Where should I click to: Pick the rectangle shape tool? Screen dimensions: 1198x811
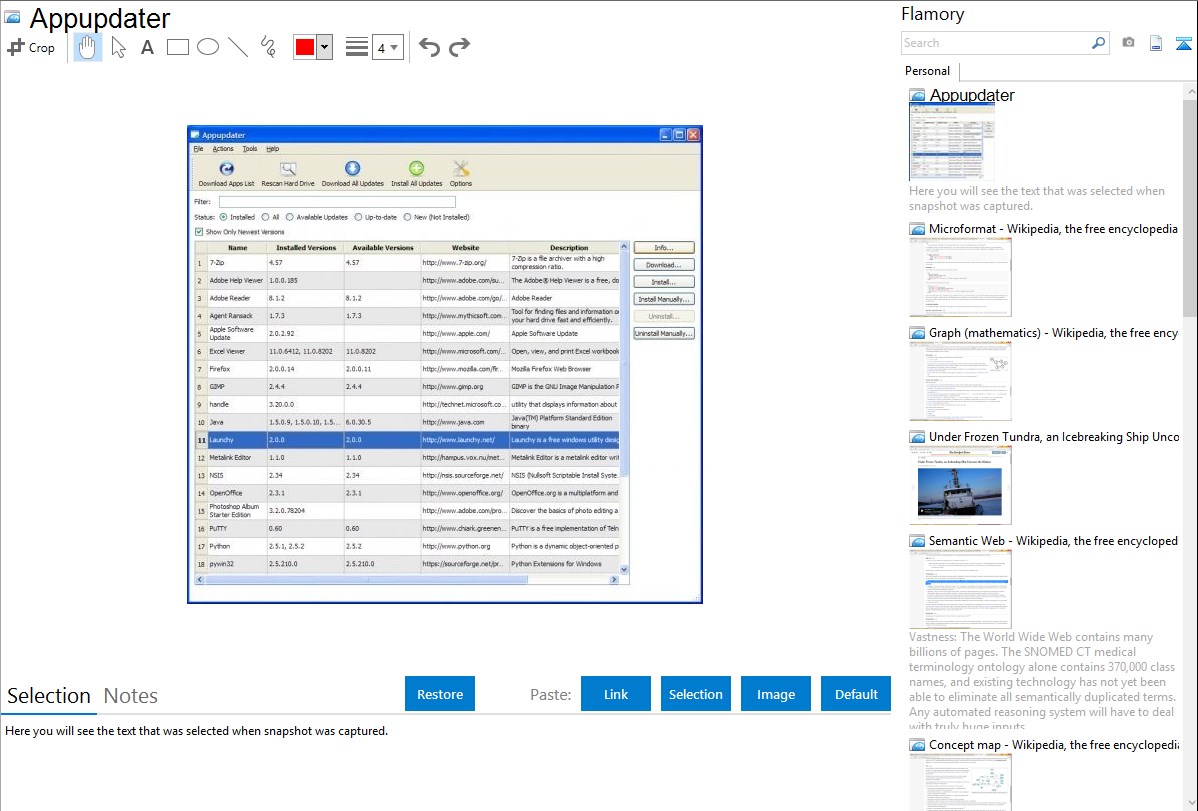click(177, 47)
